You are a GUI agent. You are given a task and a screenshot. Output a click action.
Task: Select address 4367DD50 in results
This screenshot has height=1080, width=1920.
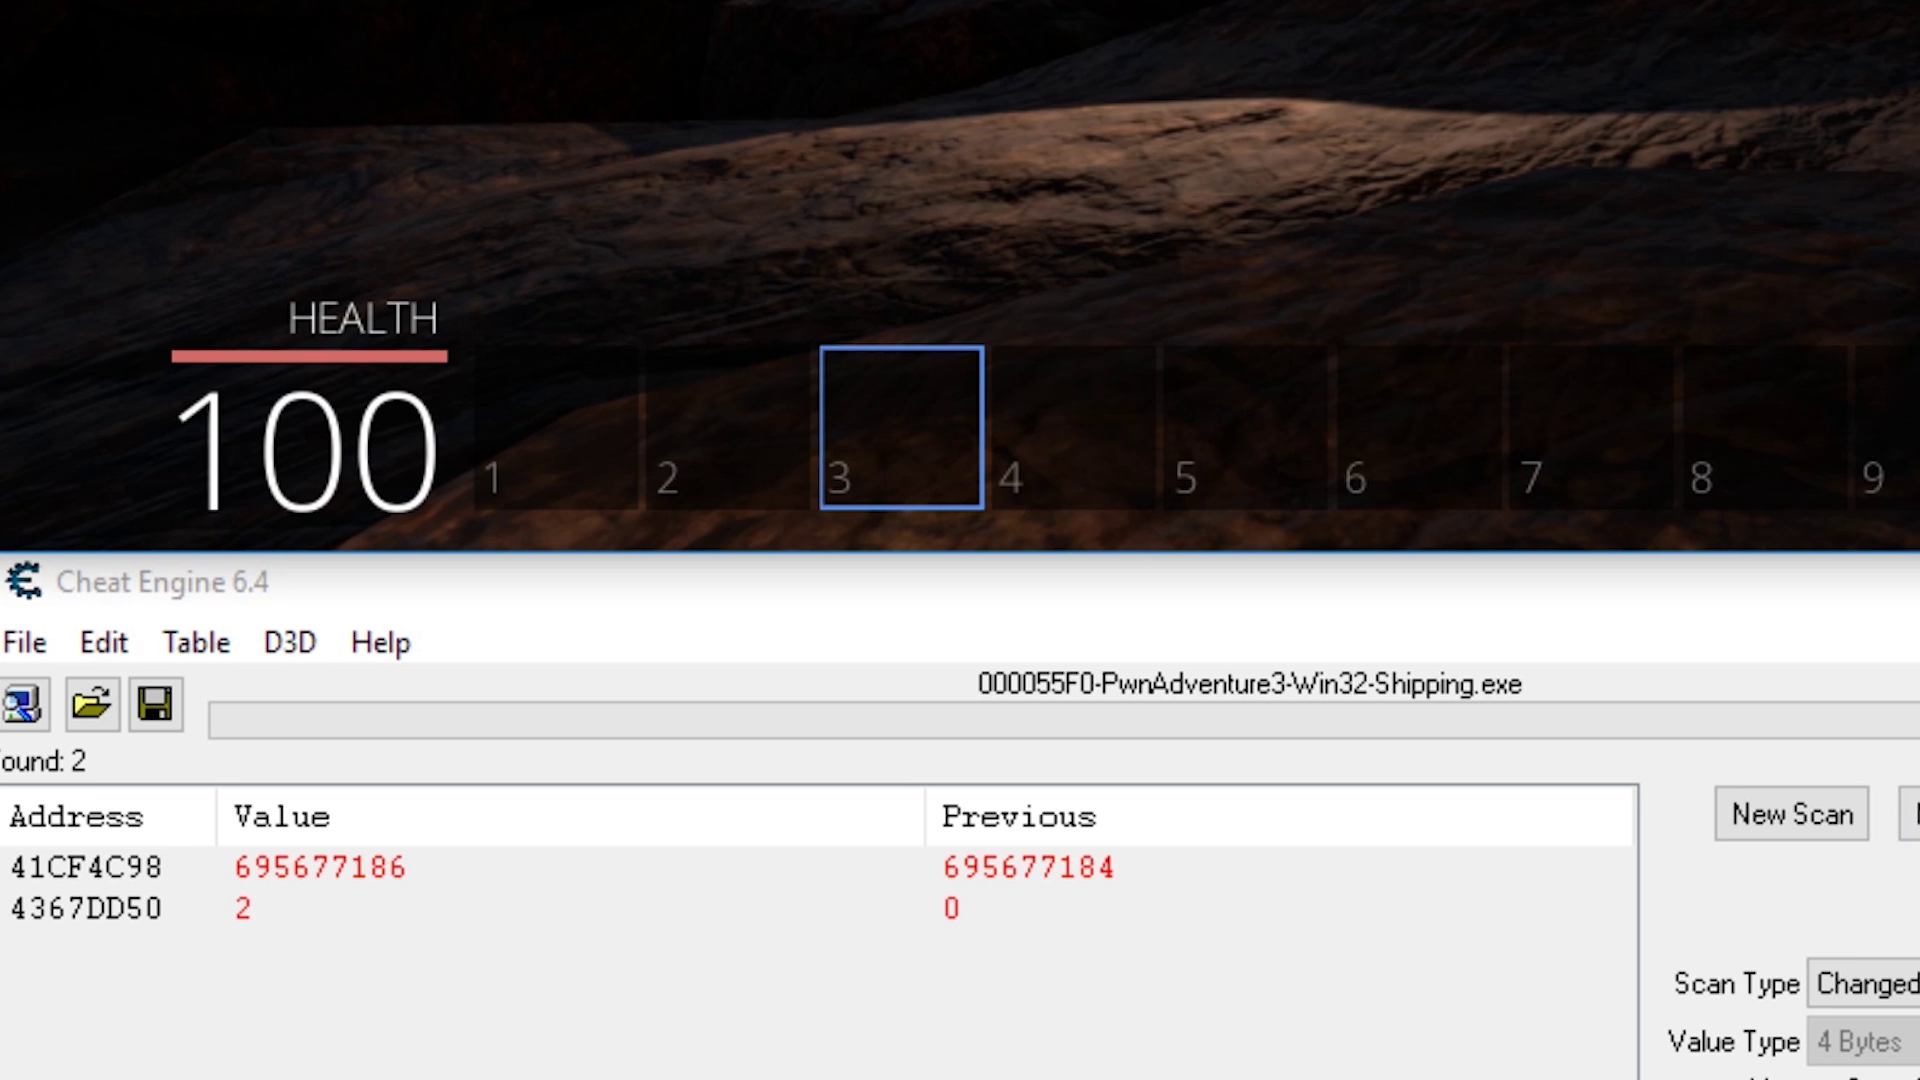(x=84, y=907)
